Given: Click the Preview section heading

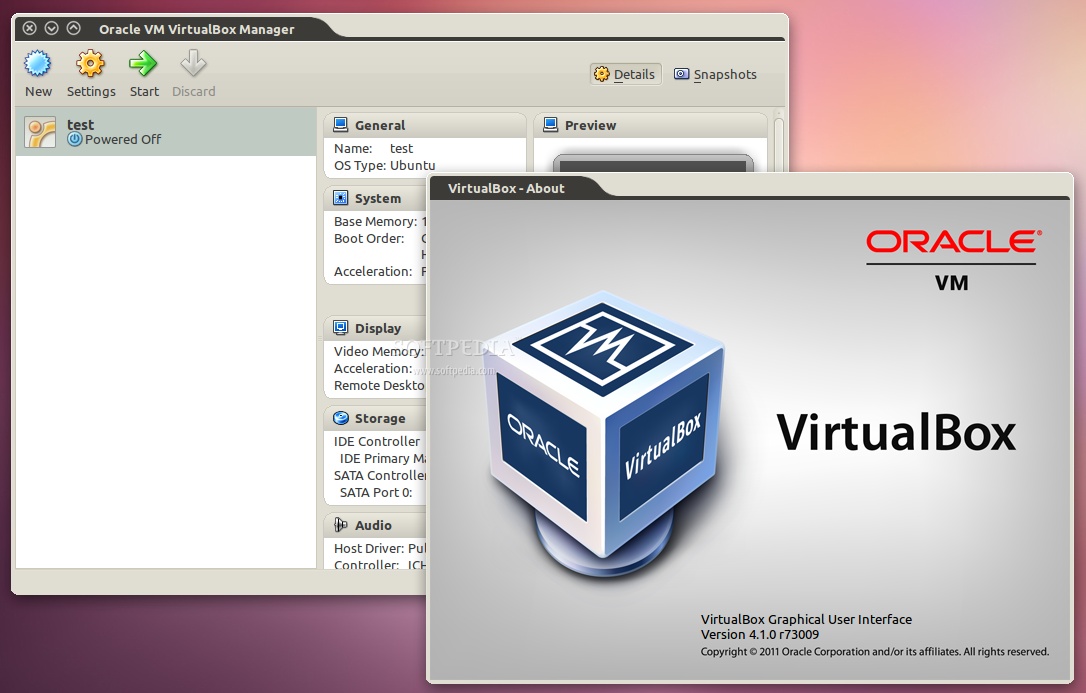Looking at the screenshot, I should [590, 125].
